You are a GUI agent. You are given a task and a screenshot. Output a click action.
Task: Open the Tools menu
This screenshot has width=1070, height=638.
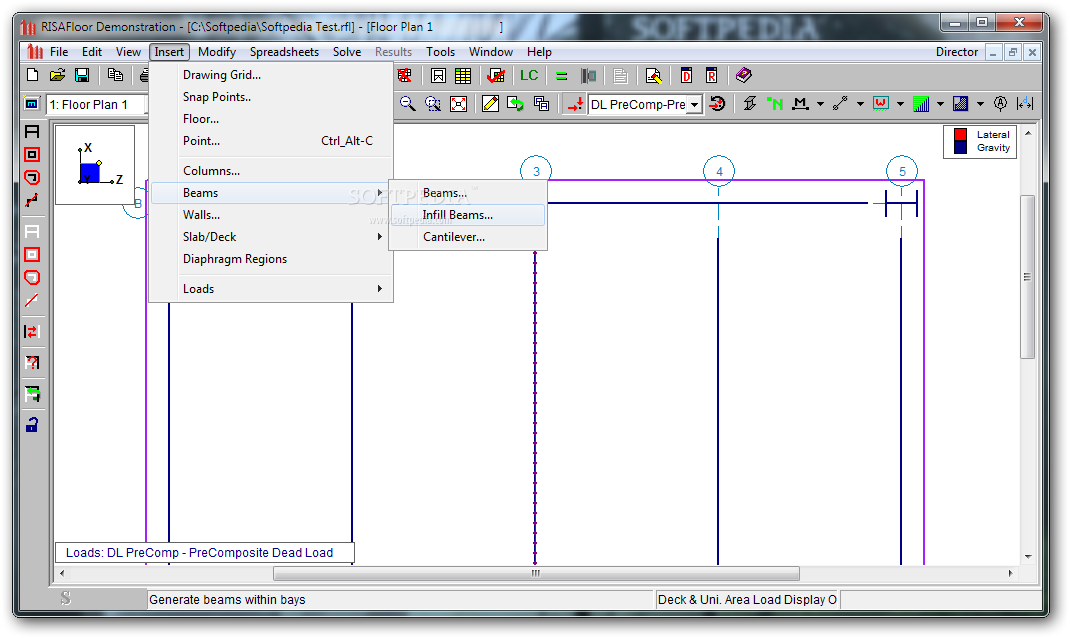(x=440, y=52)
